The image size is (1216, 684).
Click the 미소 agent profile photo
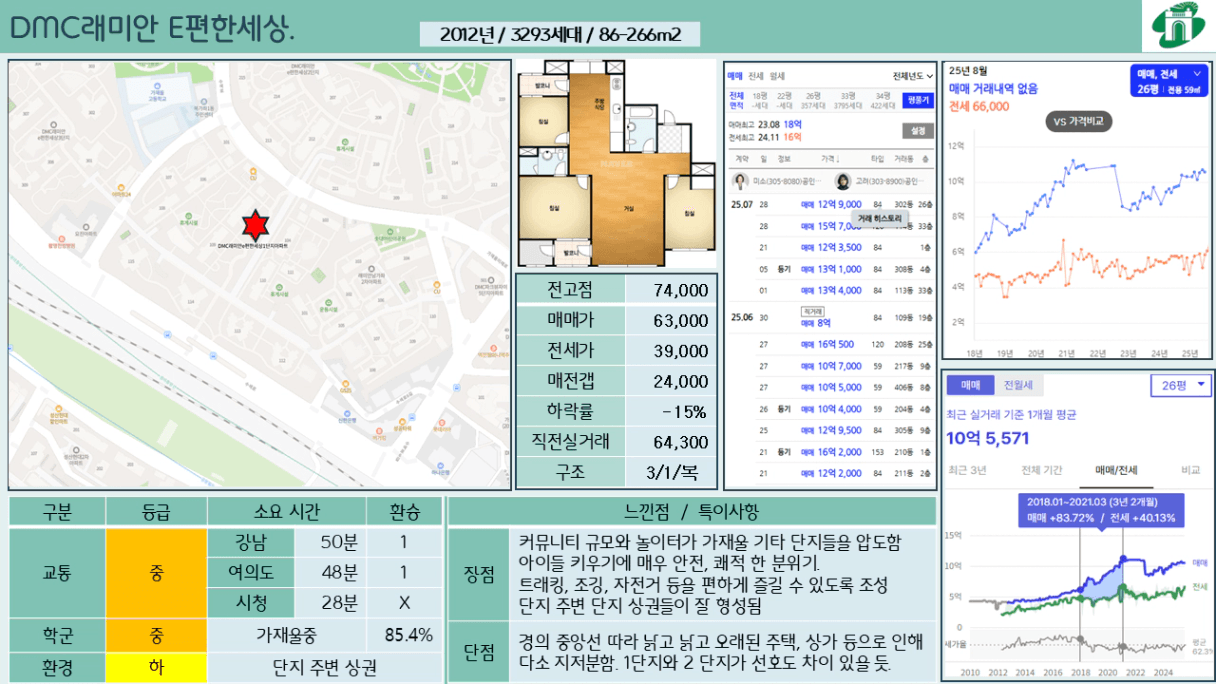(741, 181)
